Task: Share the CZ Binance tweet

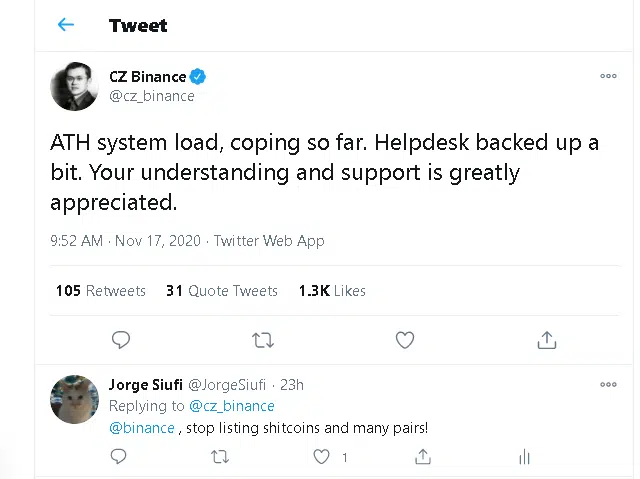Action: pyautogui.click(x=547, y=340)
